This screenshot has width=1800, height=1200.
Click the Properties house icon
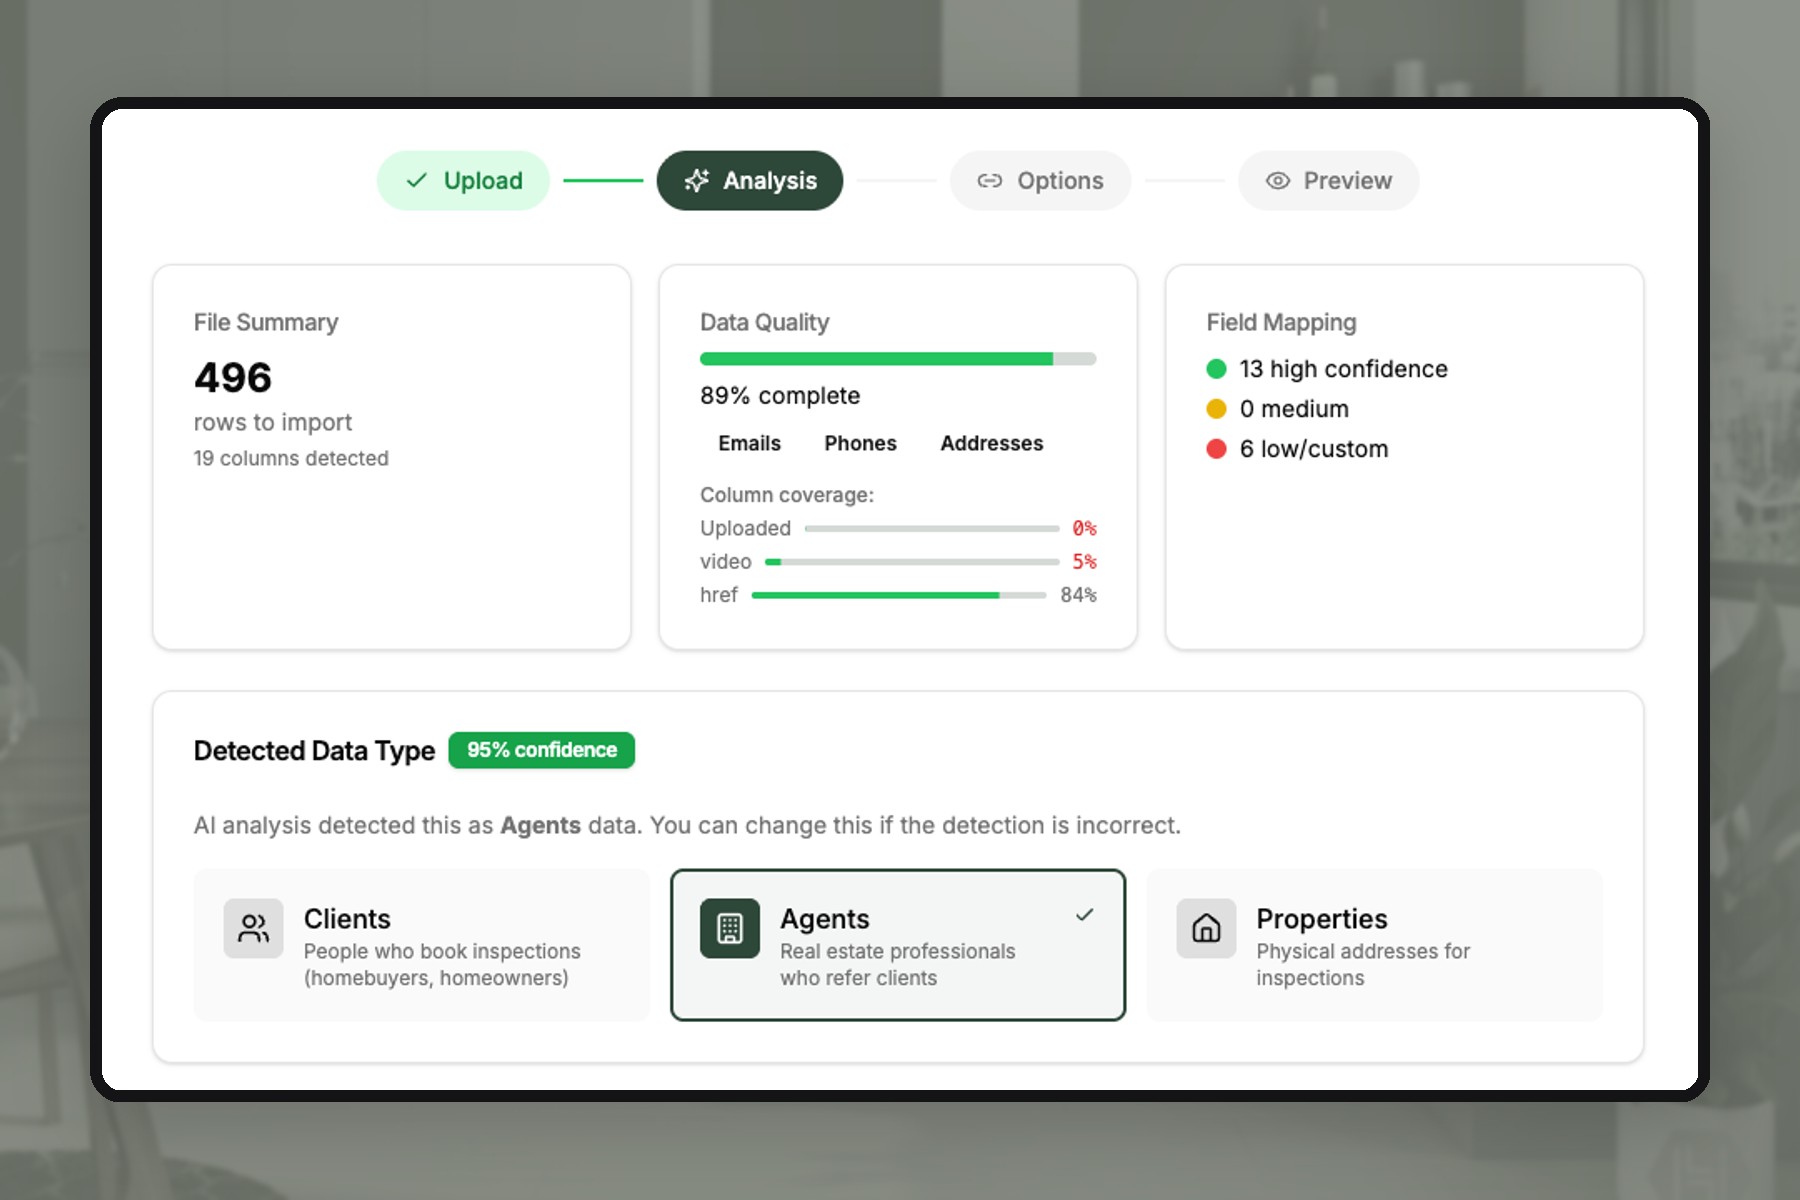[1206, 928]
